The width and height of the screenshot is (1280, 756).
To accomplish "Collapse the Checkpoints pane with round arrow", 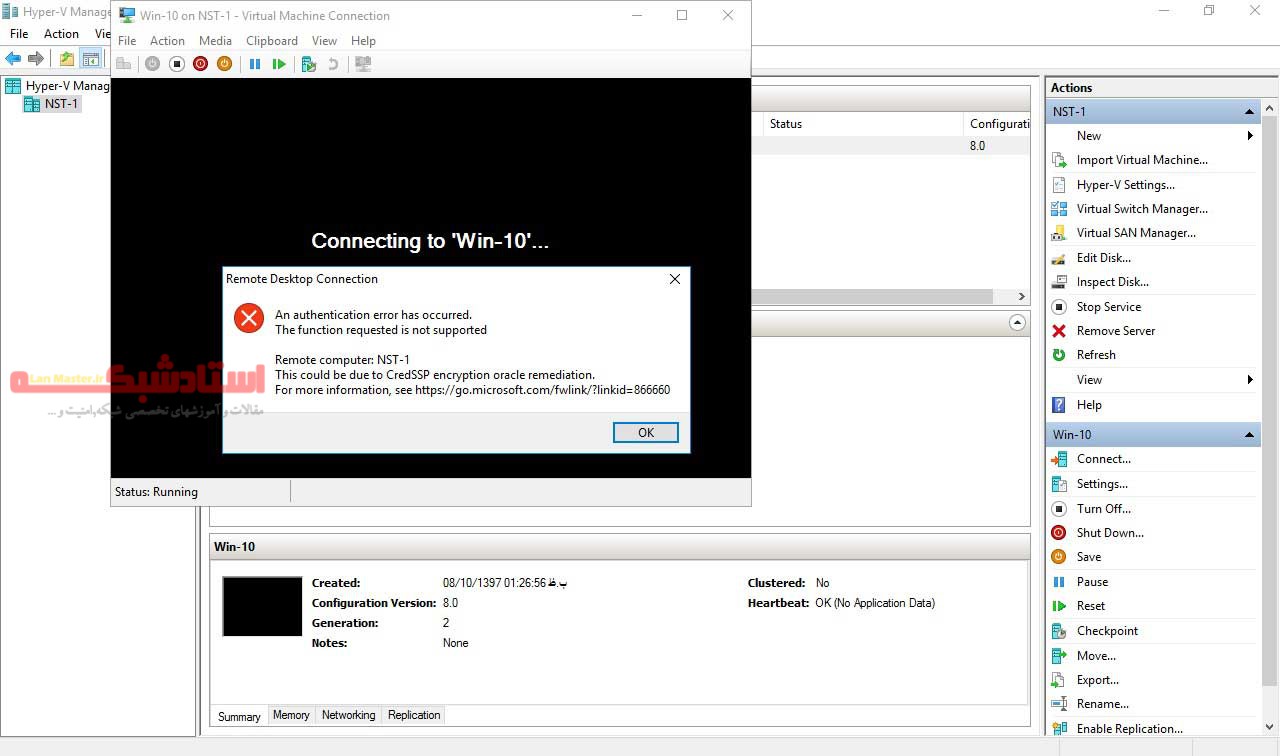I will [x=1017, y=323].
